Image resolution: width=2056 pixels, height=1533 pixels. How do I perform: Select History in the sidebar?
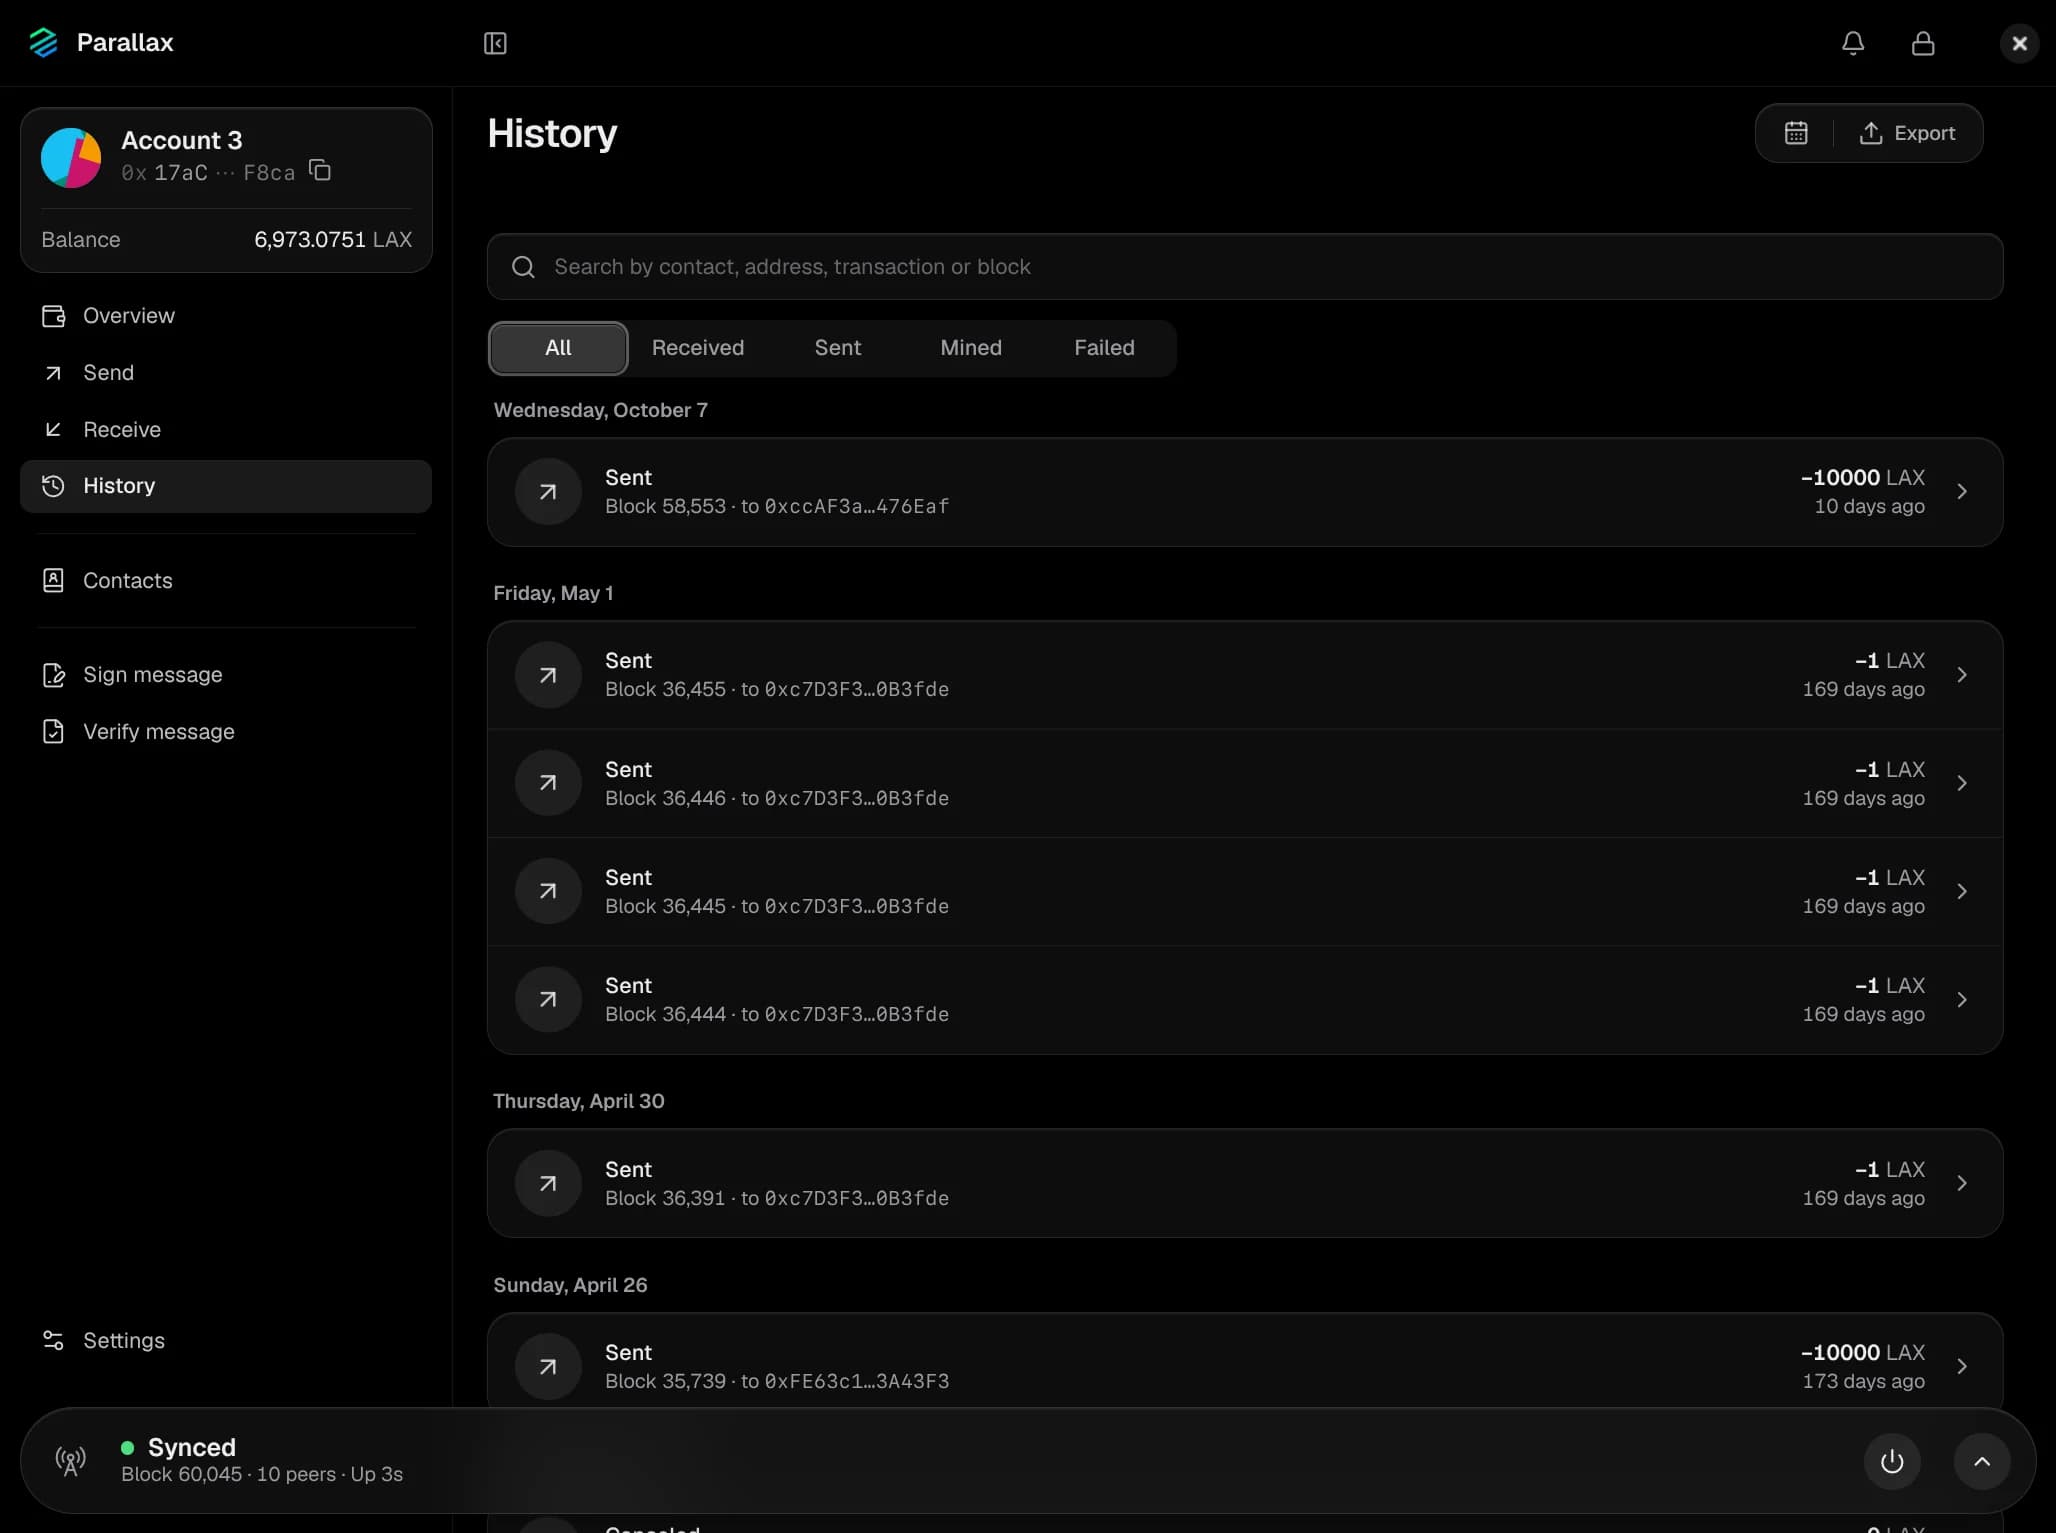click(226, 486)
